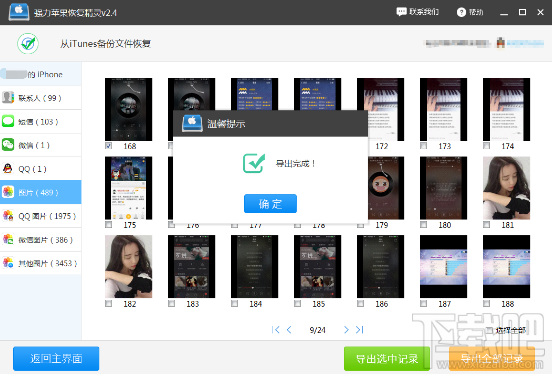The image size is (552, 374).
Task: Go to the previous page arrow
Action: 289,330
